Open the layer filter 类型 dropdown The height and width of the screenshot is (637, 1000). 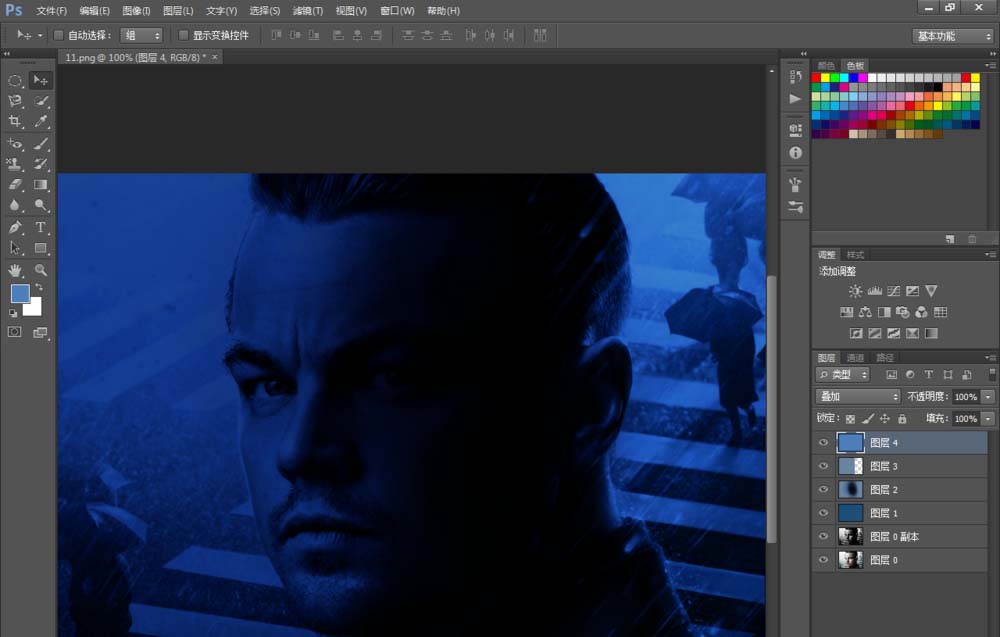click(842, 375)
